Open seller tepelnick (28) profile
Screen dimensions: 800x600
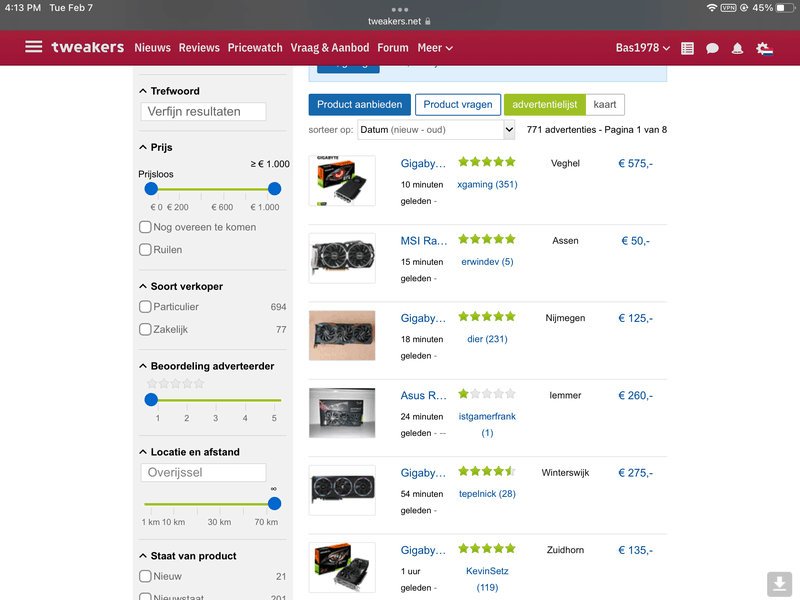pos(487,493)
